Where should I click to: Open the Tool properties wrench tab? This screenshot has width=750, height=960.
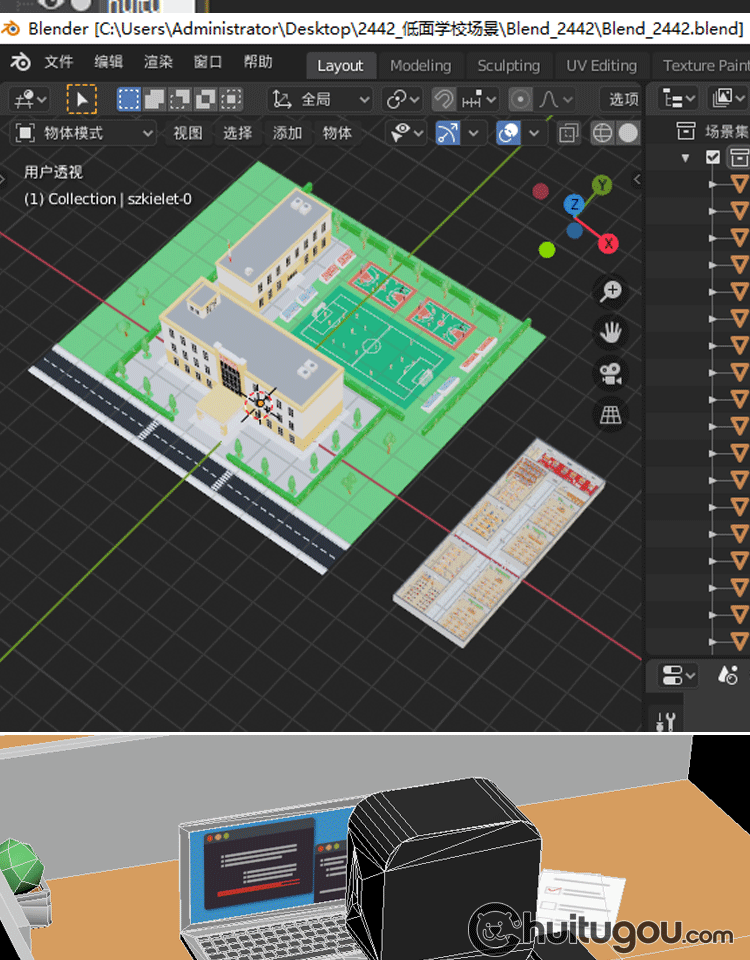[x=666, y=722]
